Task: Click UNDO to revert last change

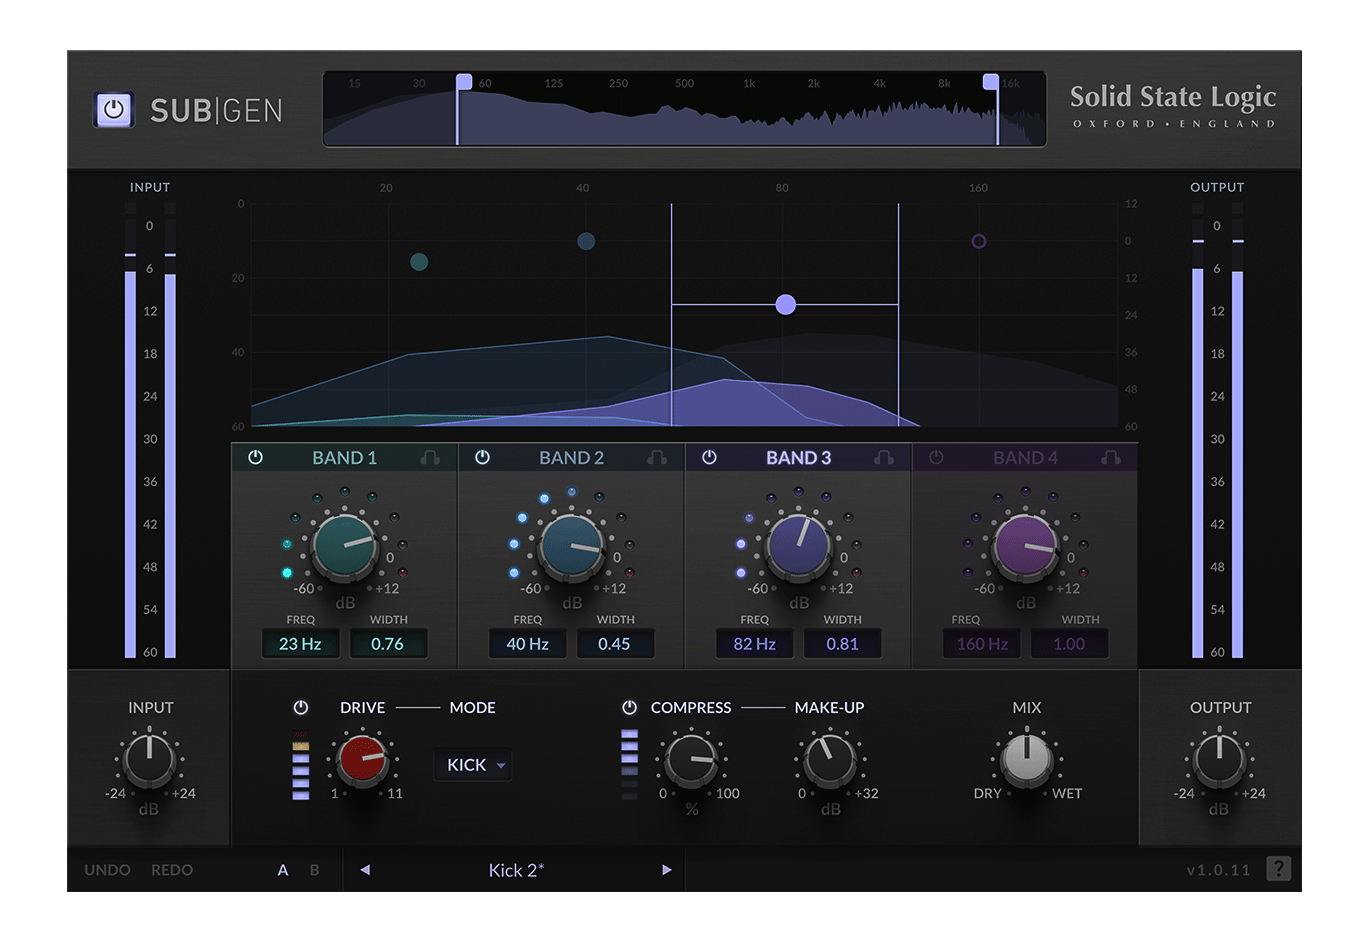Action: click(106, 870)
